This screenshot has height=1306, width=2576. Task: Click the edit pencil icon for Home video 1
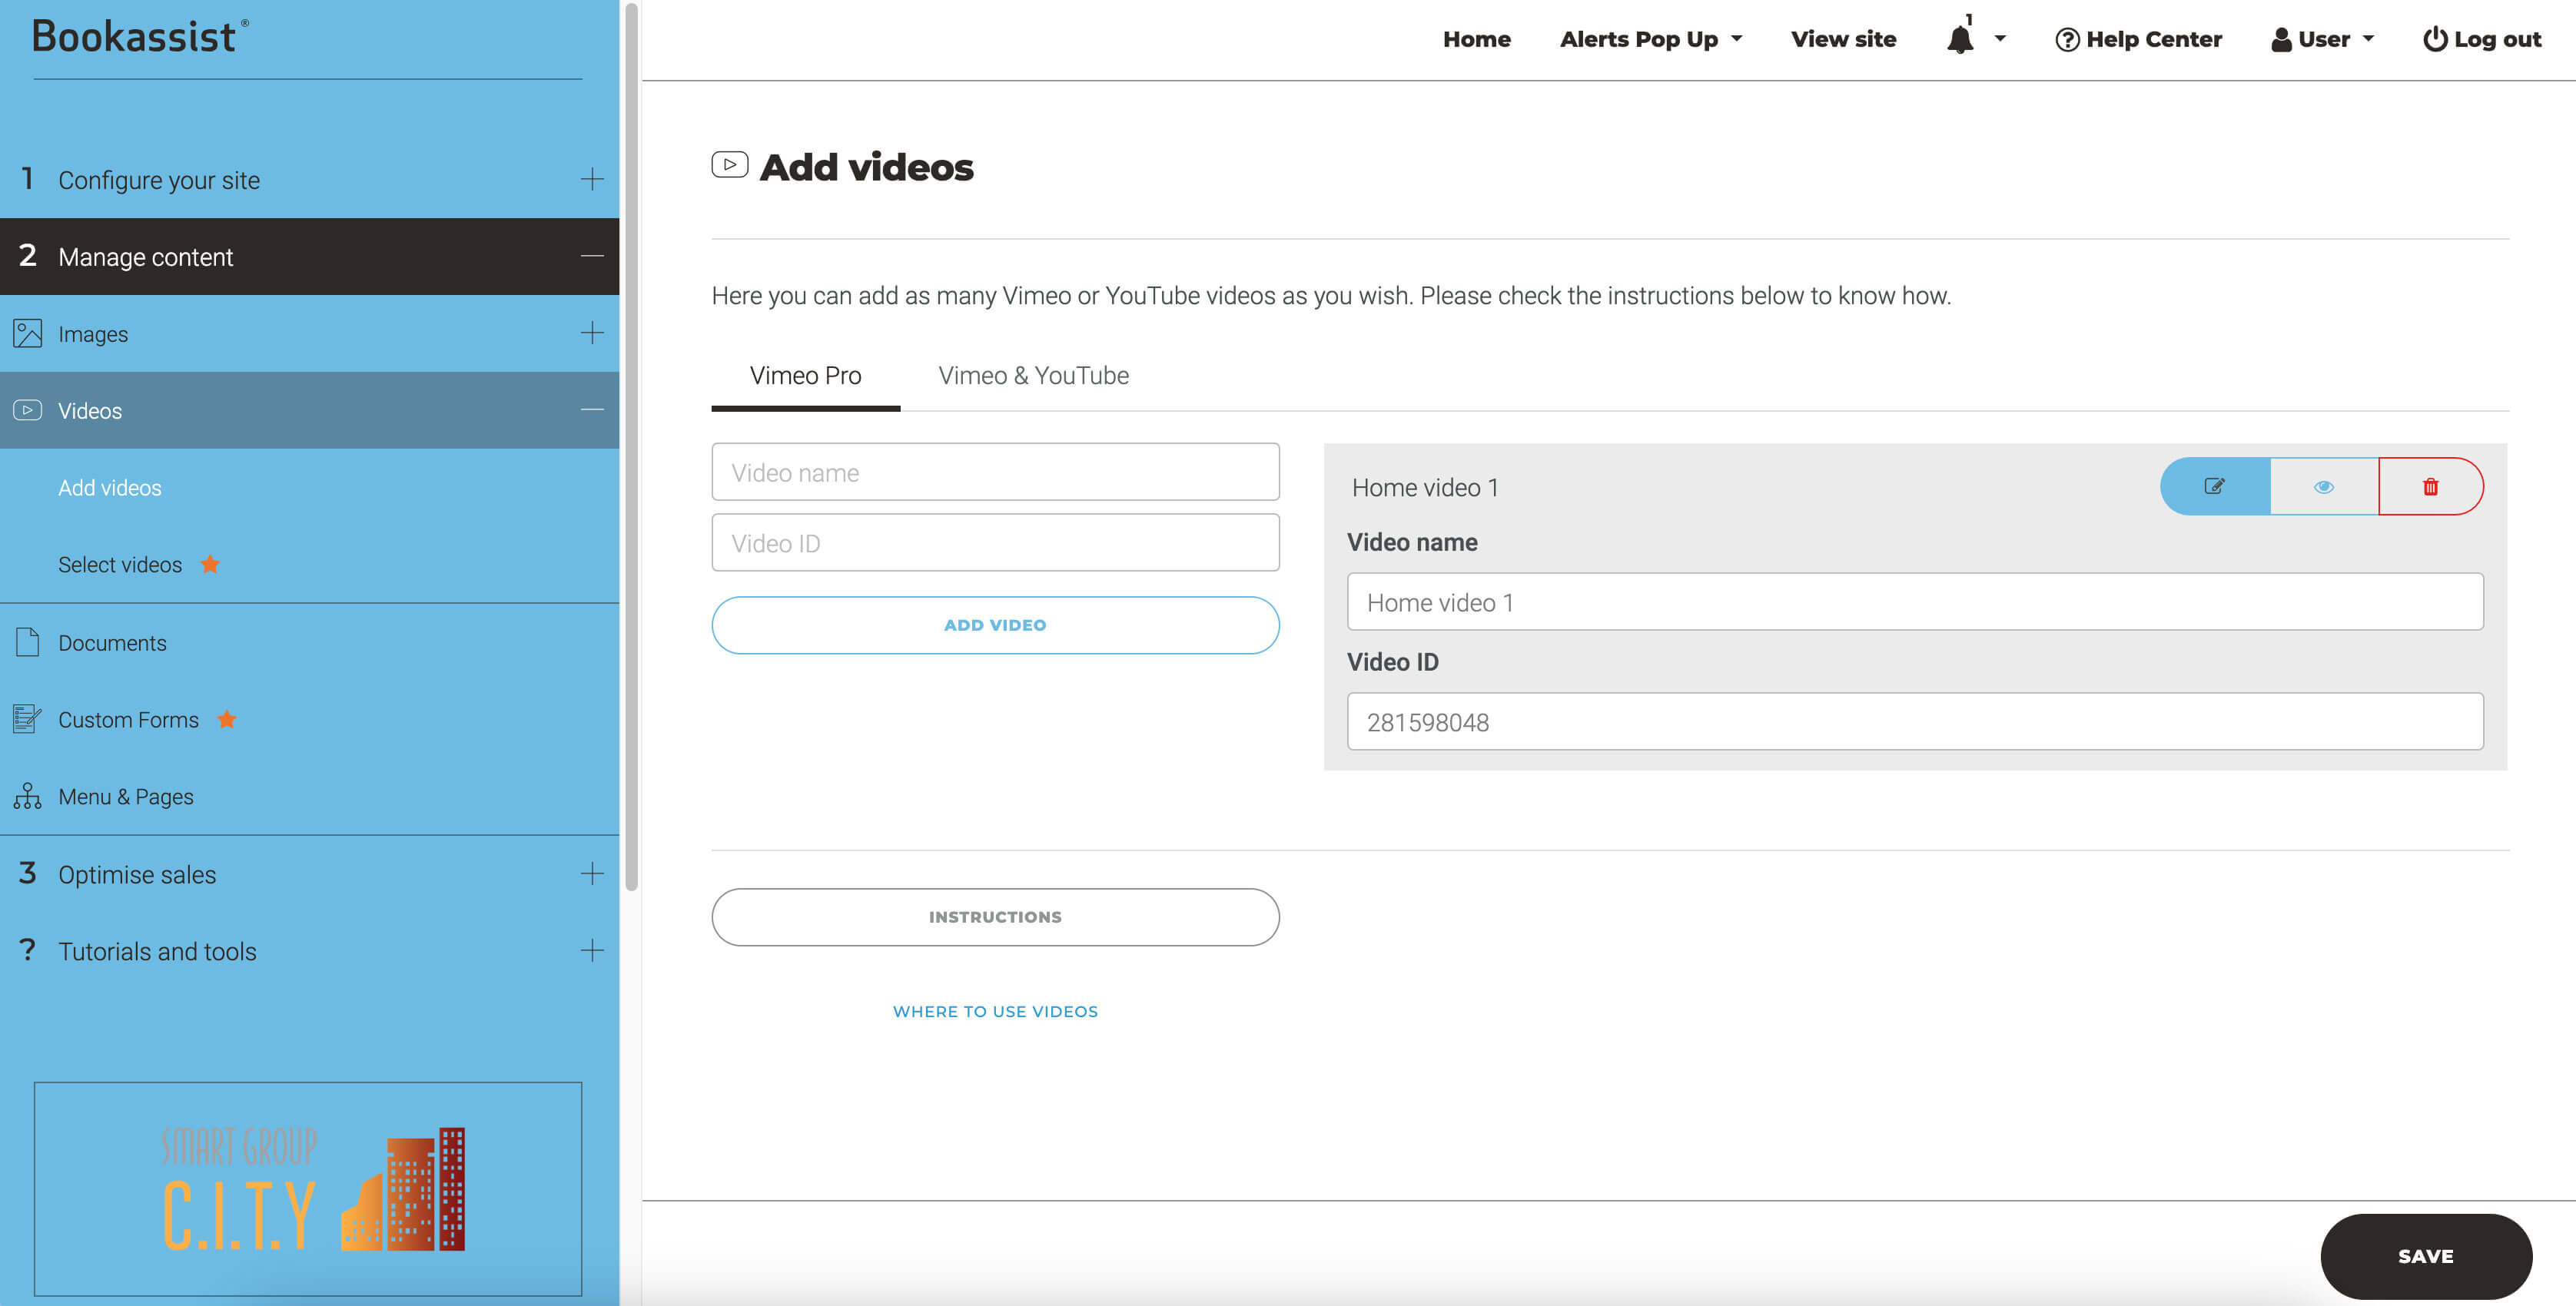[x=2214, y=486]
